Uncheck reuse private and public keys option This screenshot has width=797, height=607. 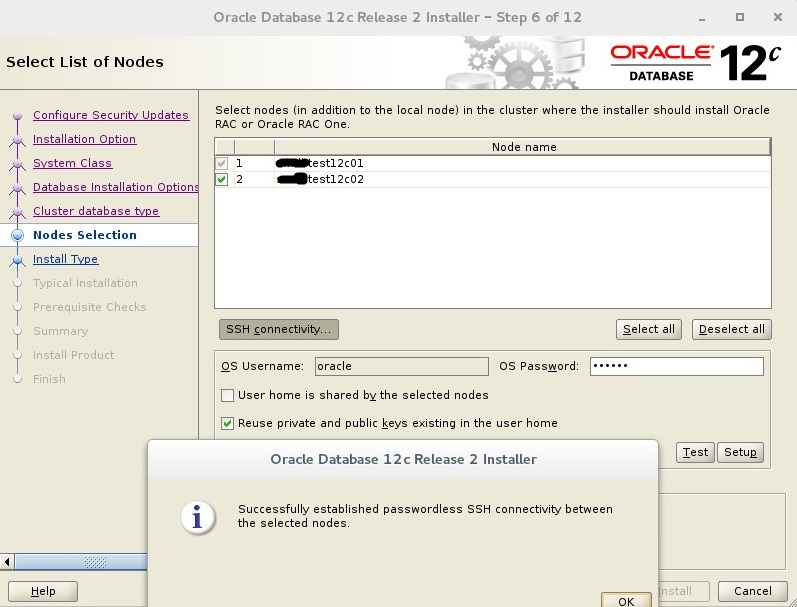pyautogui.click(x=227, y=423)
